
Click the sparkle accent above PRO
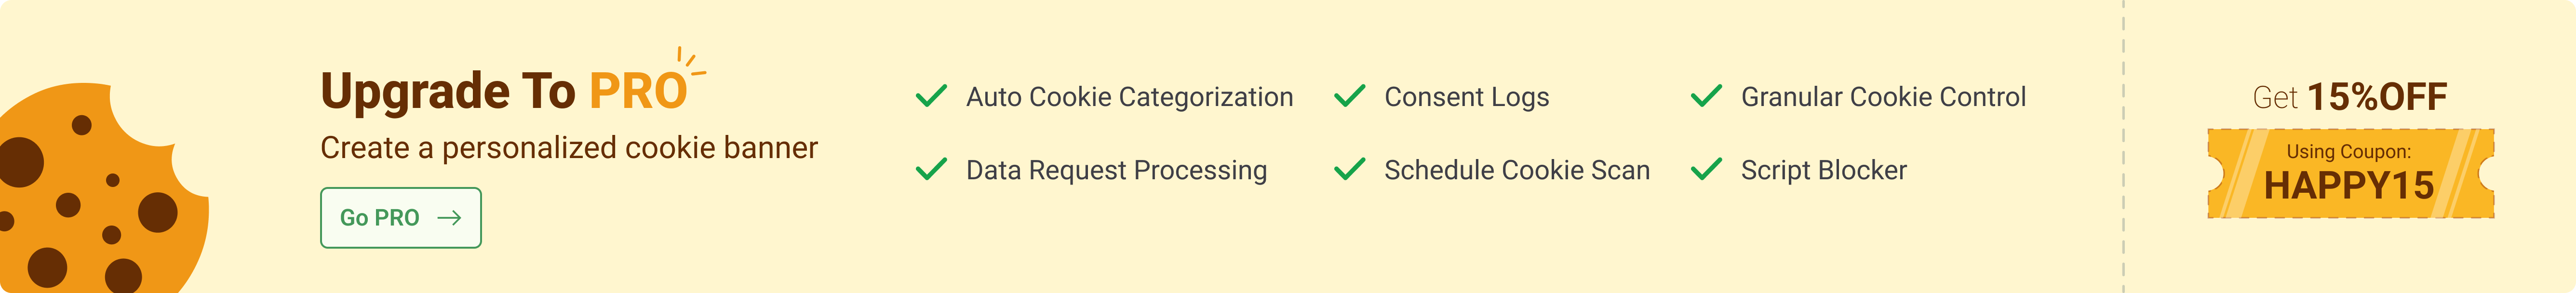[x=689, y=61]
